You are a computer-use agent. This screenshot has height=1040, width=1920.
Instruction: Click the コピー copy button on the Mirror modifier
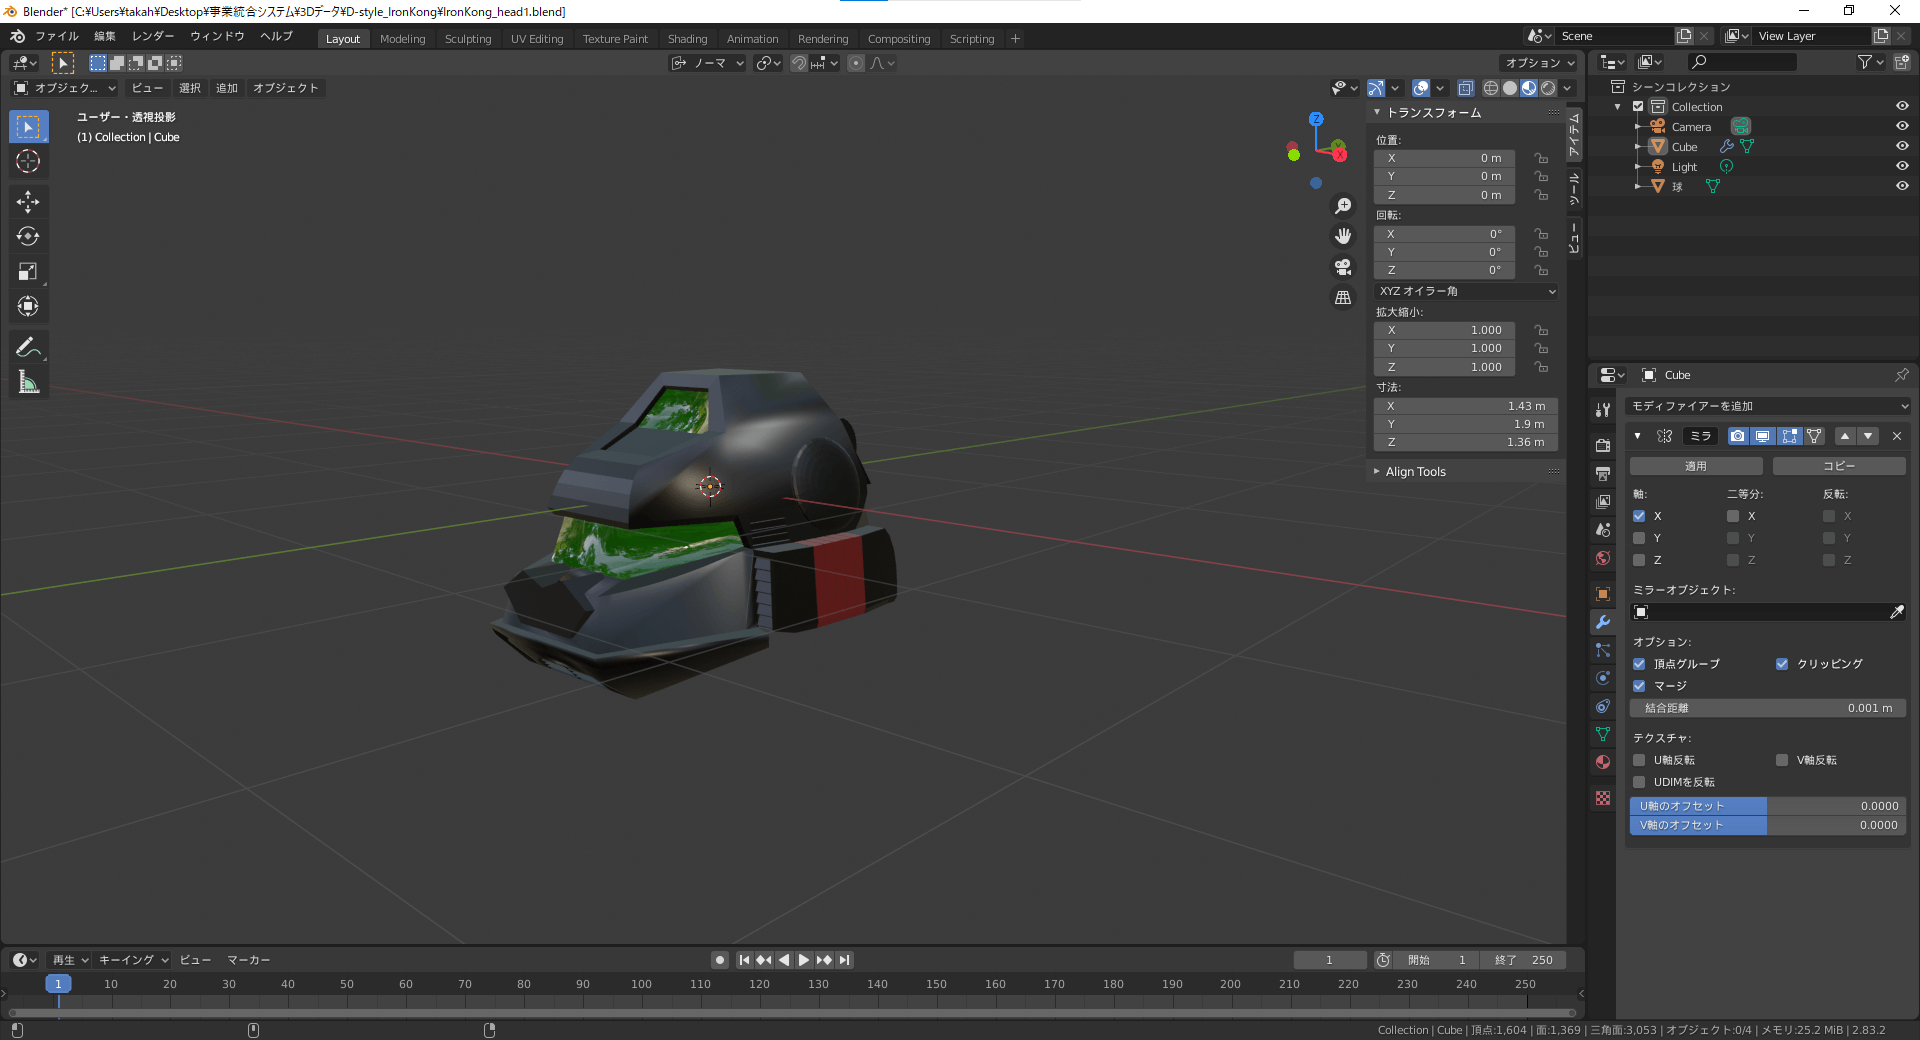[1838, 465]
